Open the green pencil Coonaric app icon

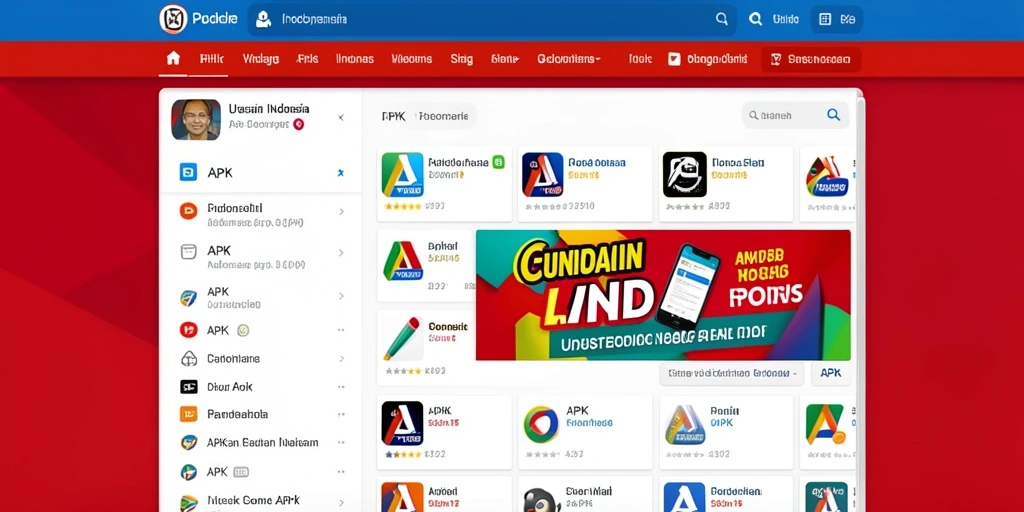[402, 338]
